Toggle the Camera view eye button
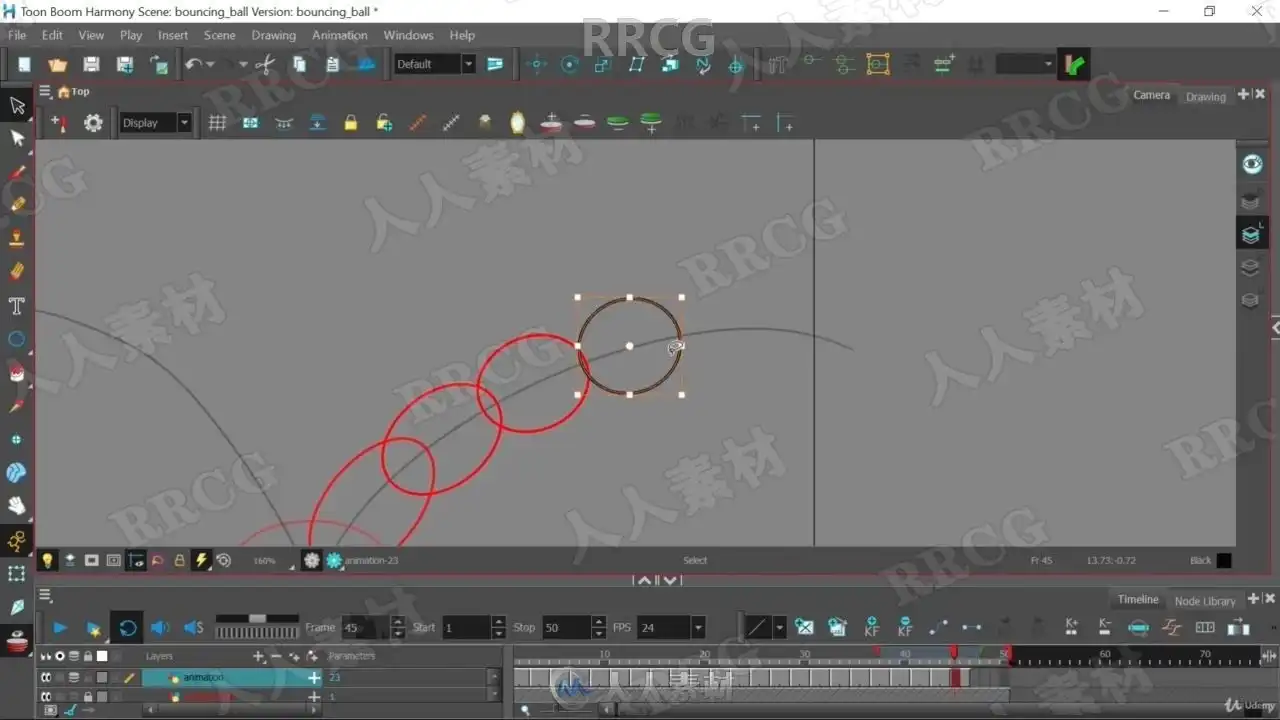Screen dimensions: 1280x720 (1252, 165)
